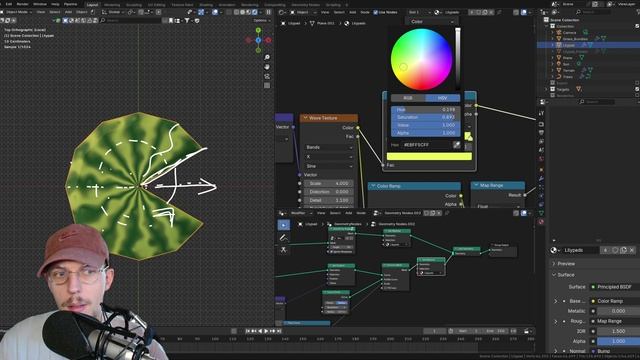This screenshot has height=360, width=640.
Task: Pick color with the eyedropper next to Hex
Action: pos(456,144)
